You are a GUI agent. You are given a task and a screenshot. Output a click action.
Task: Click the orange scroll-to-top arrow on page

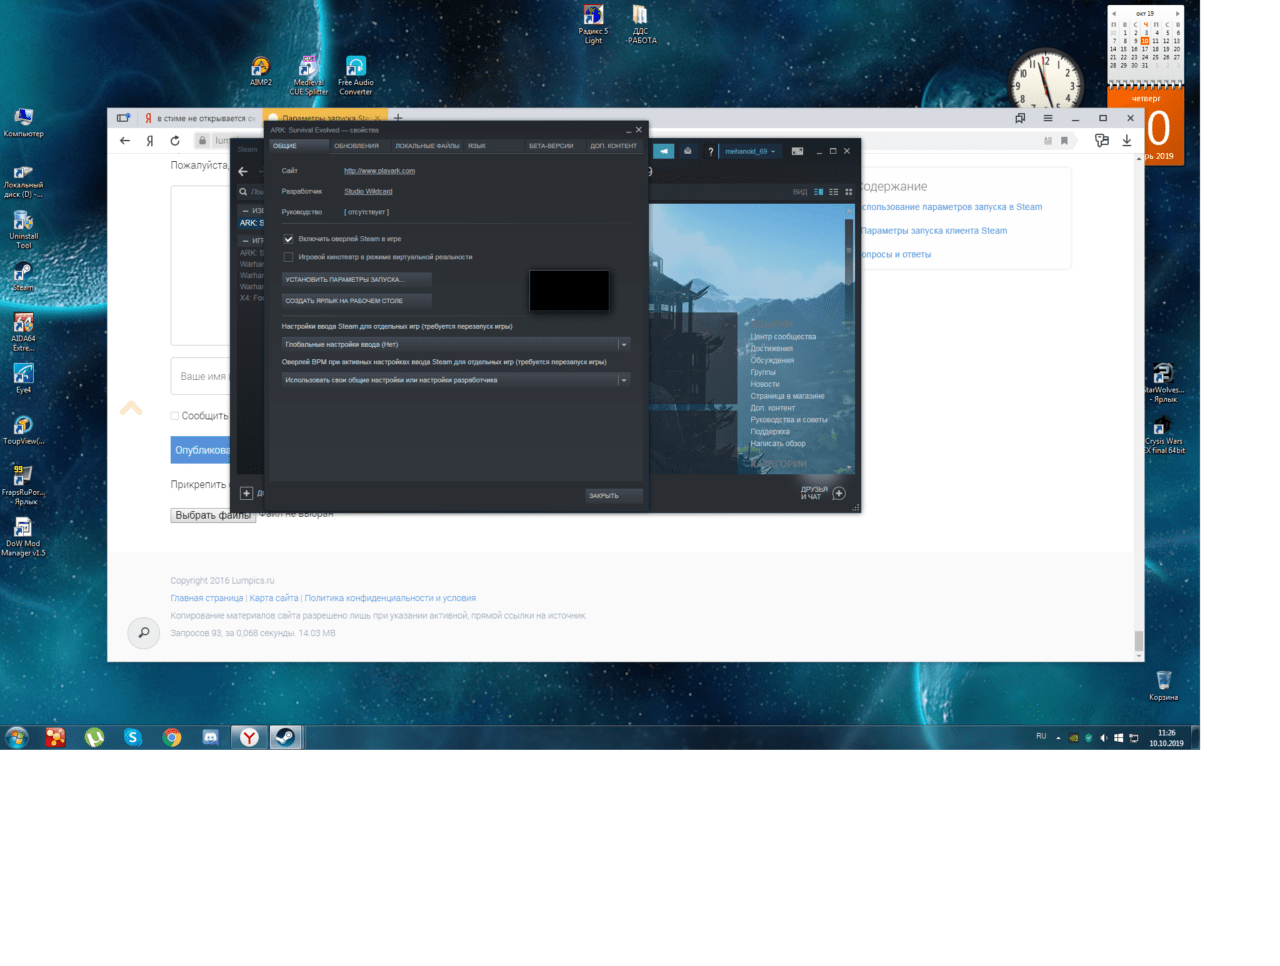[131, 408]
